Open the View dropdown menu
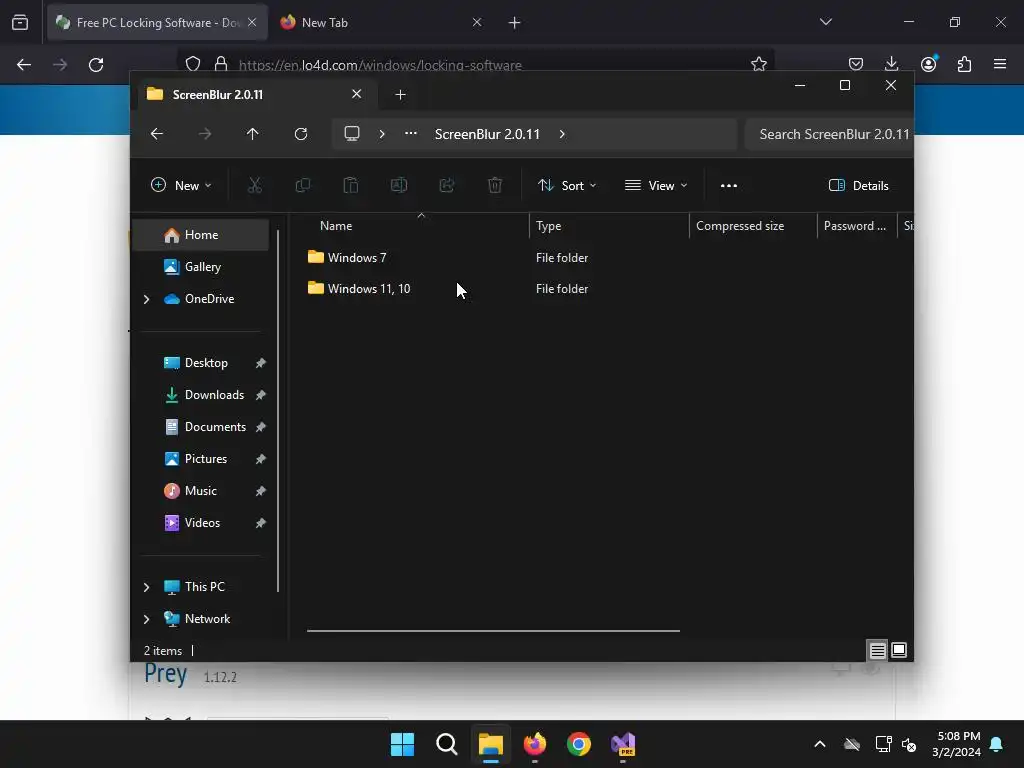The height and width of the screenshot is (768, 1024). pos(656,185)
